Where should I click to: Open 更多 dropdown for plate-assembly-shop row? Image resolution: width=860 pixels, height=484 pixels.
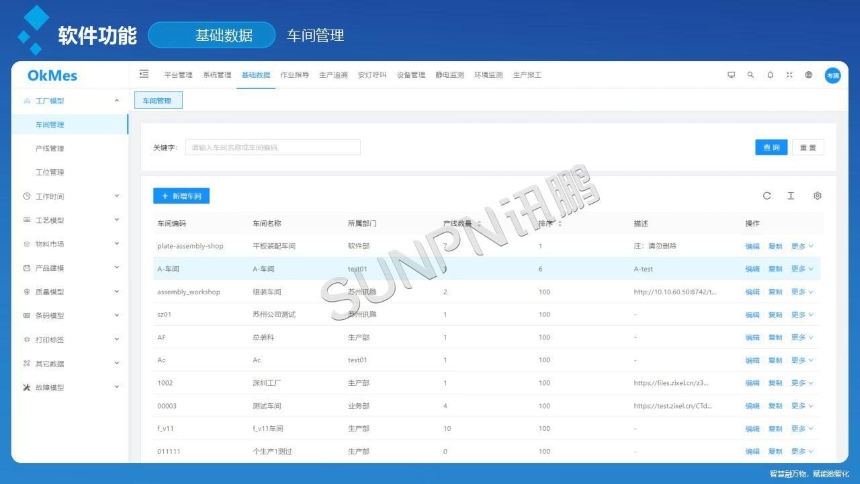pos(802,246)
